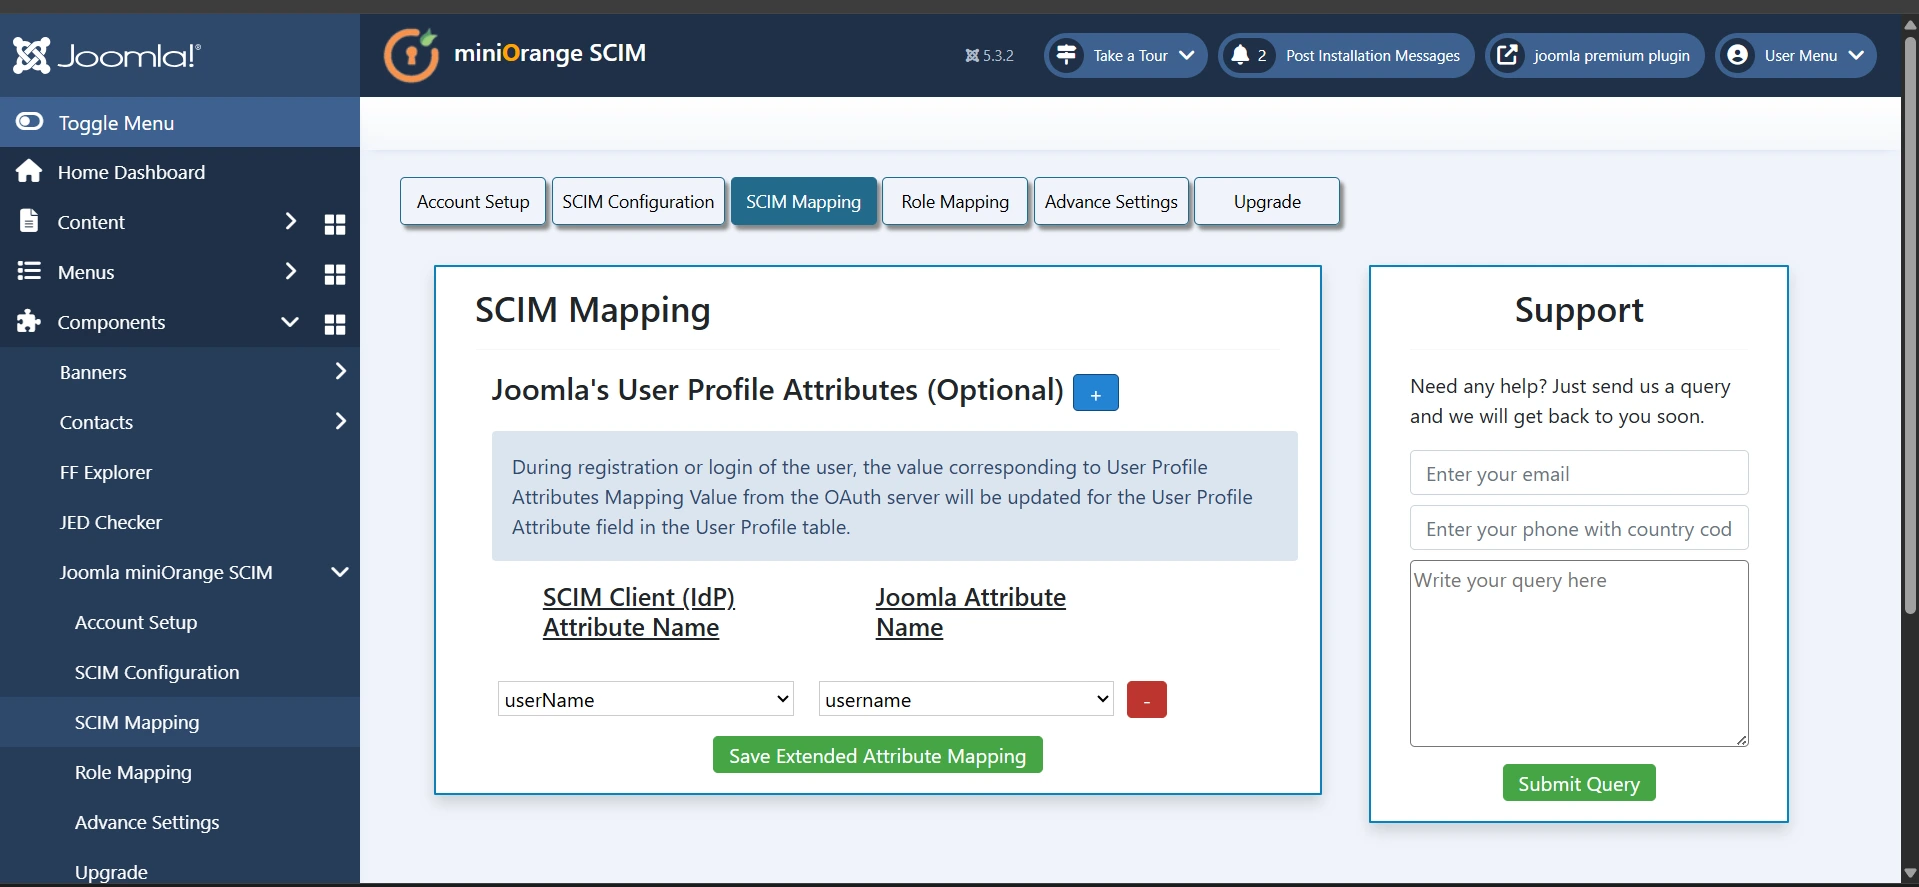The width and height of the screenshot is (1919, 887).
Task: Expand the Menus submenu chevron
Action: point(290,271)
